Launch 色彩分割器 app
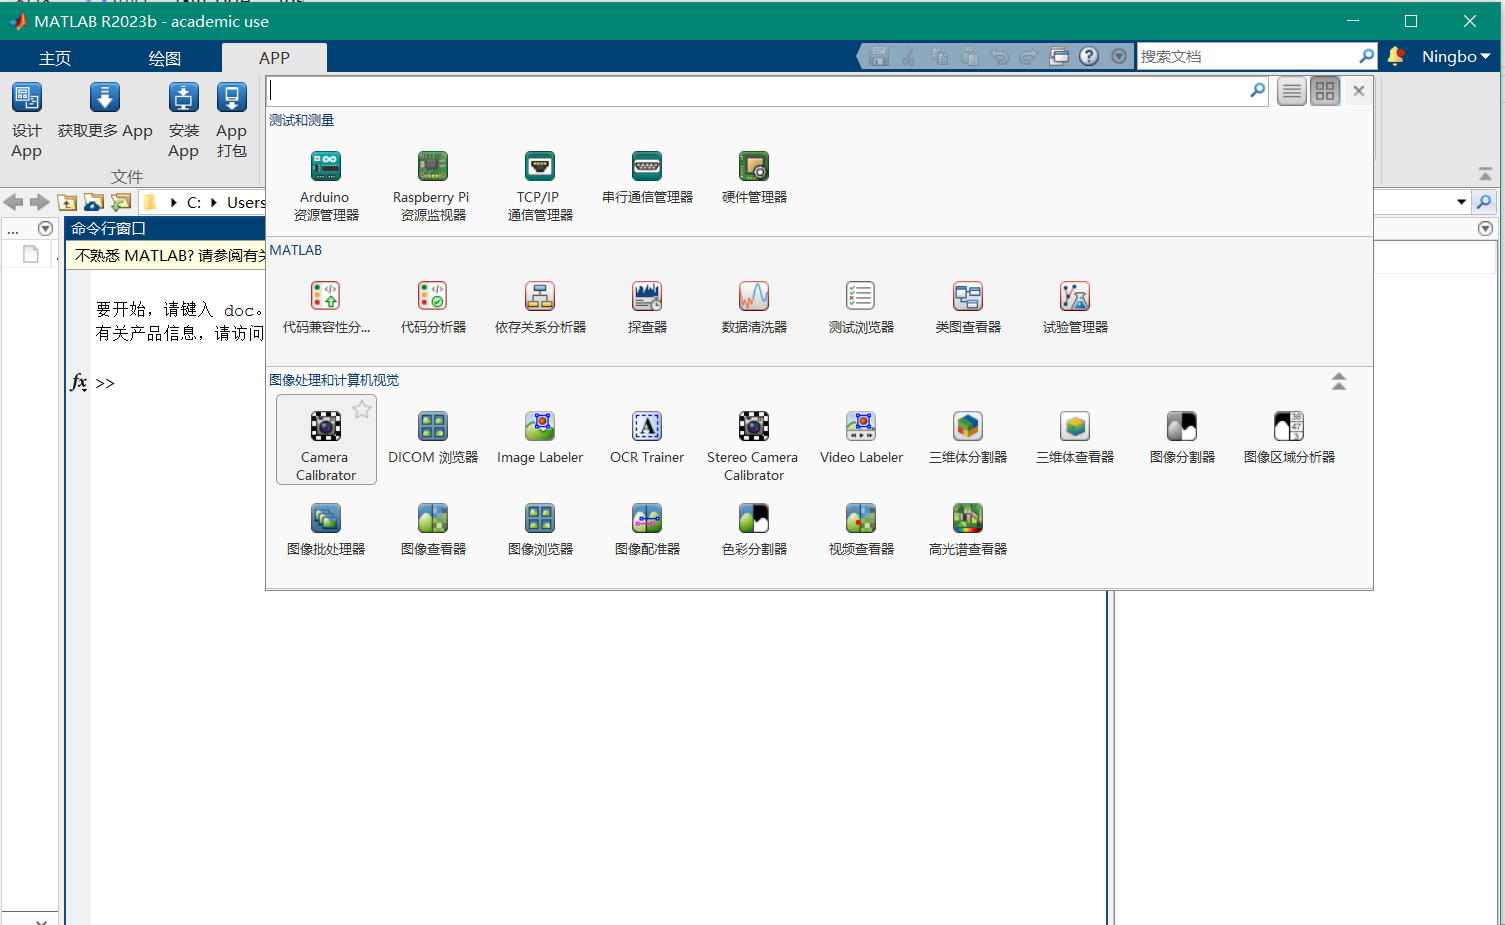Image resolution: width=1505 pixels, height=925 pixels. coord(754,529)
